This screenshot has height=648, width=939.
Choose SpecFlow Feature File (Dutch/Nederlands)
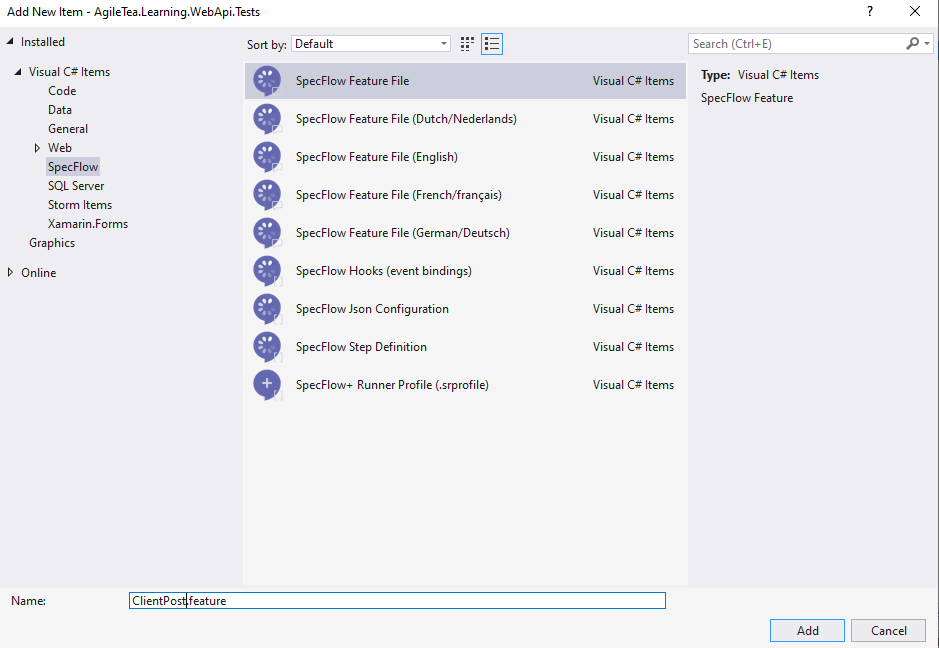[465, 119]
